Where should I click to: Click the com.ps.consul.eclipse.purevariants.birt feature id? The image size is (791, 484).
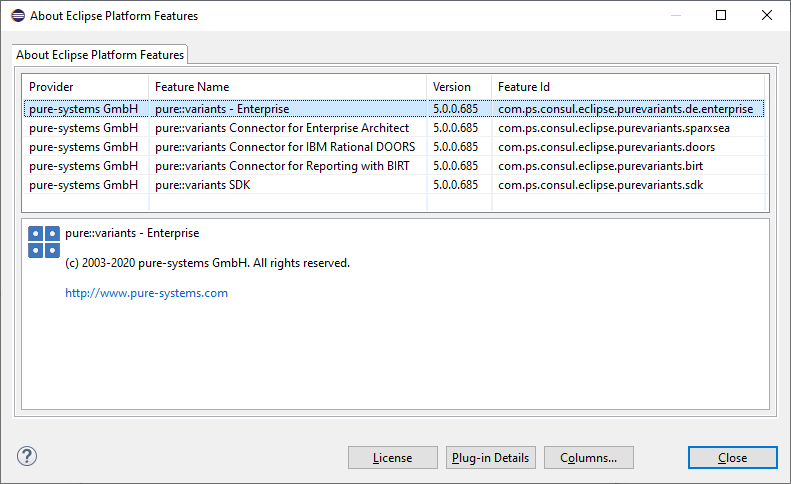pyautogui.click(x=600, y=166)
